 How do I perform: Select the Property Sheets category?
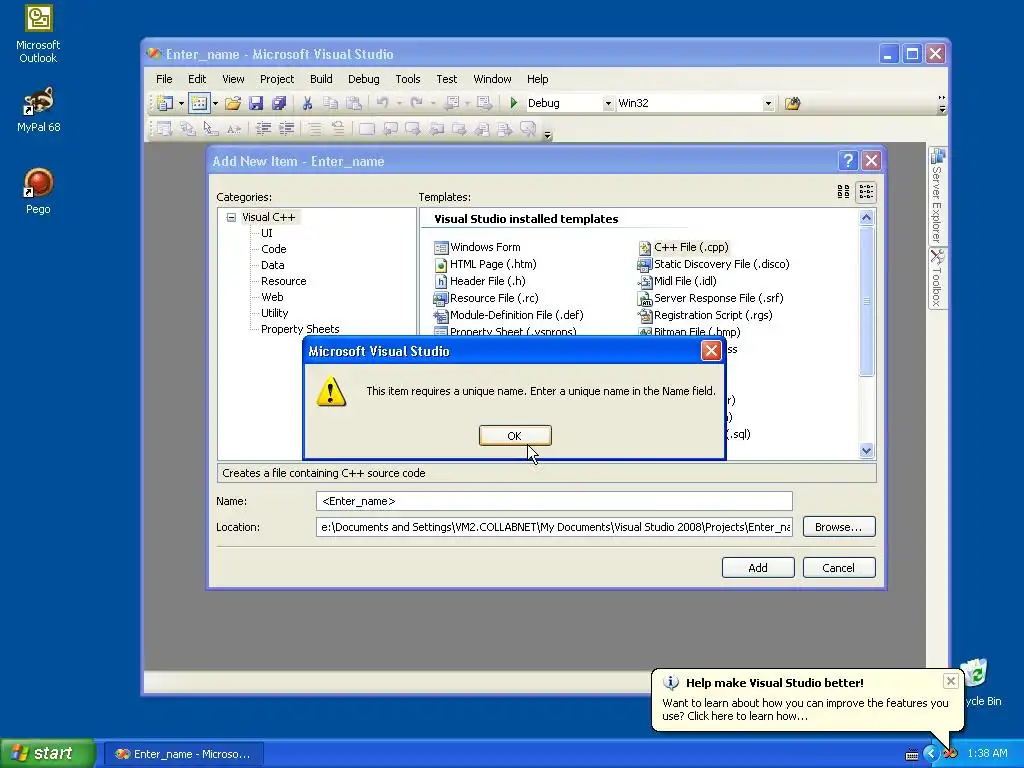[300, 329]
